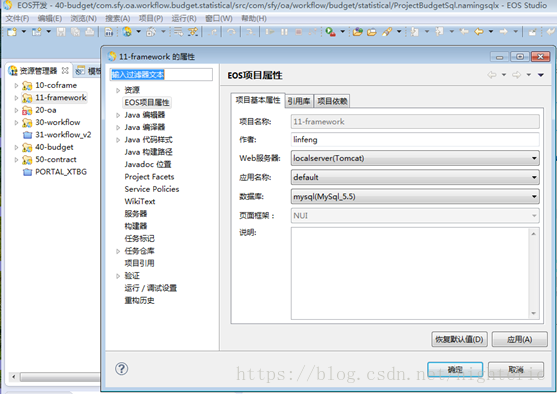
Task: Select Project Facets in properties list
Action: [x=149, y=177]
